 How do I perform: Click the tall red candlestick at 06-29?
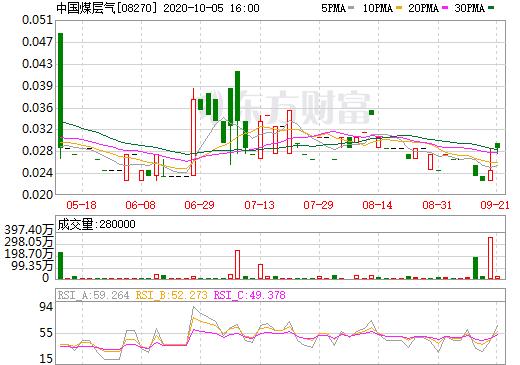tap(193, 137)
